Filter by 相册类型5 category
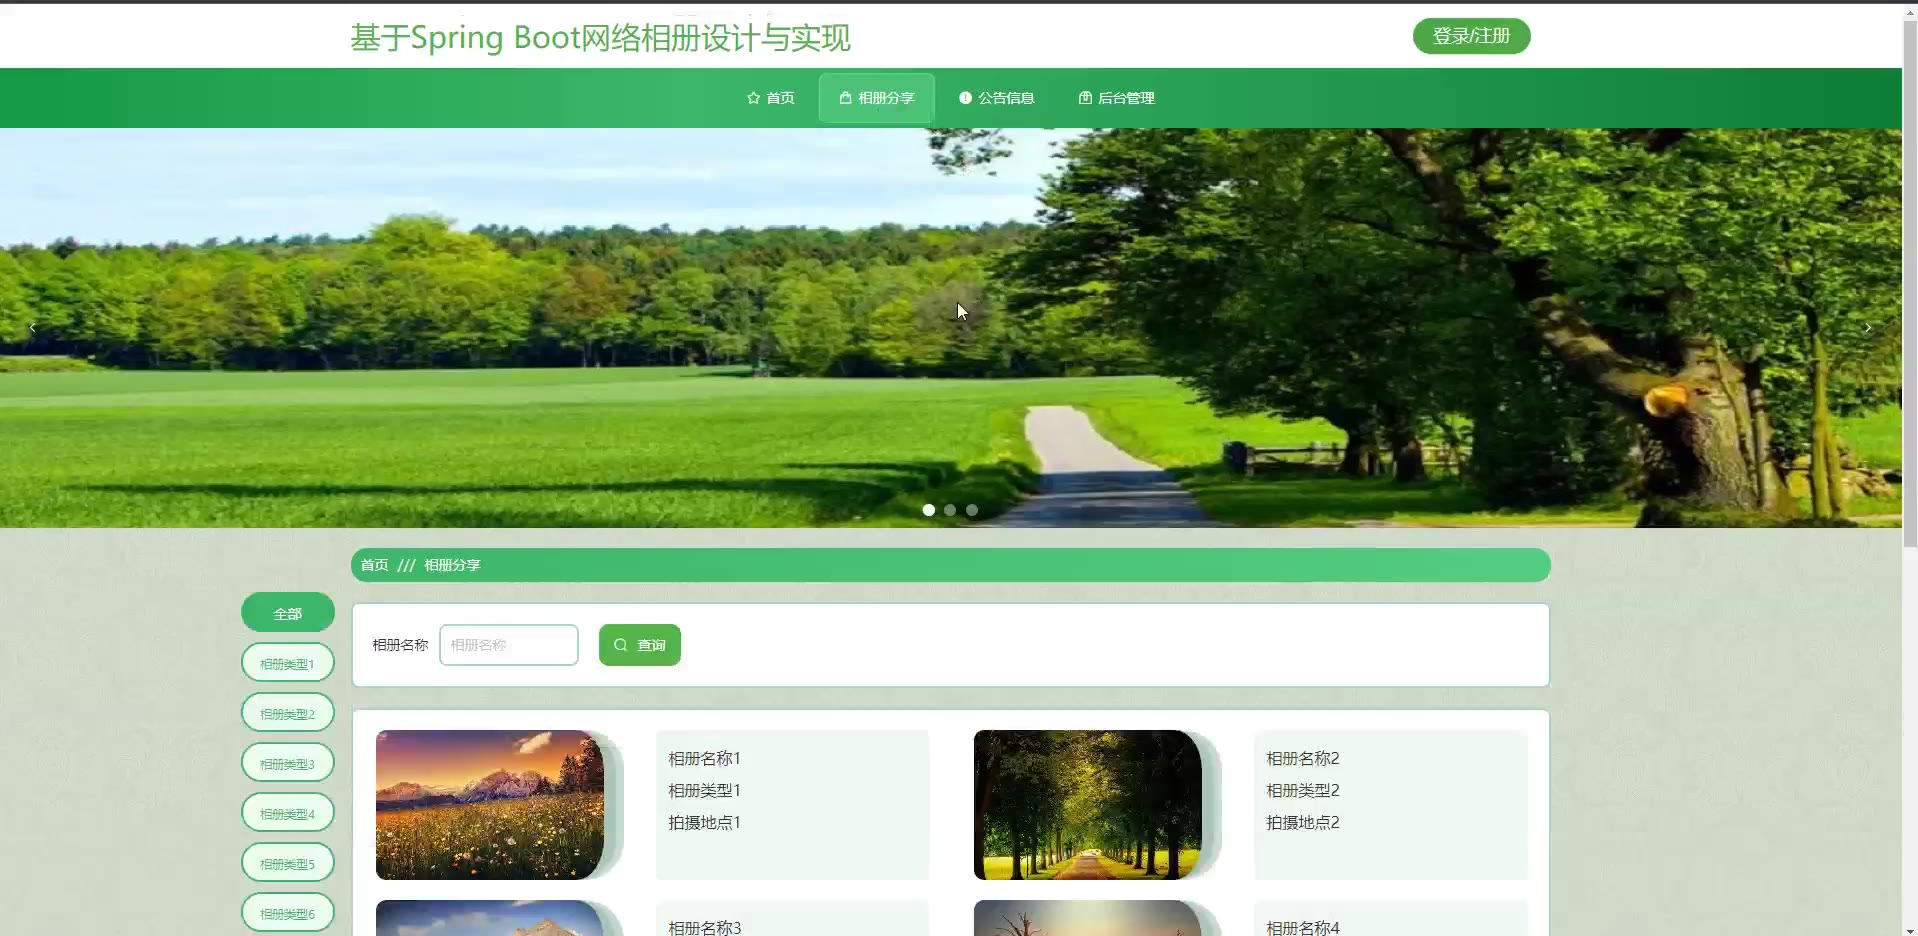The width and height of the screenshot is (1918, 936). click(x=288, y=863)
